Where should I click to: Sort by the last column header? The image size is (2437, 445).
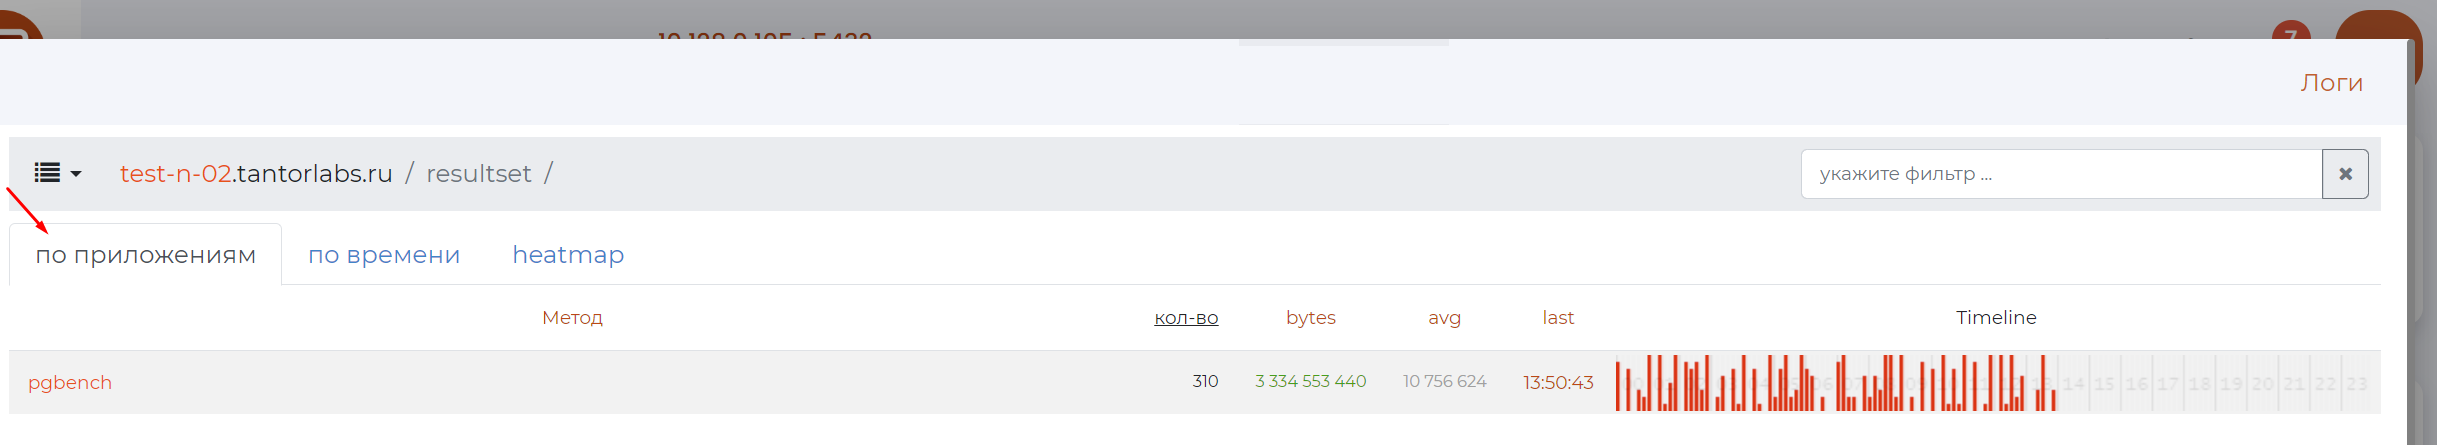[x=1558, y=318]
